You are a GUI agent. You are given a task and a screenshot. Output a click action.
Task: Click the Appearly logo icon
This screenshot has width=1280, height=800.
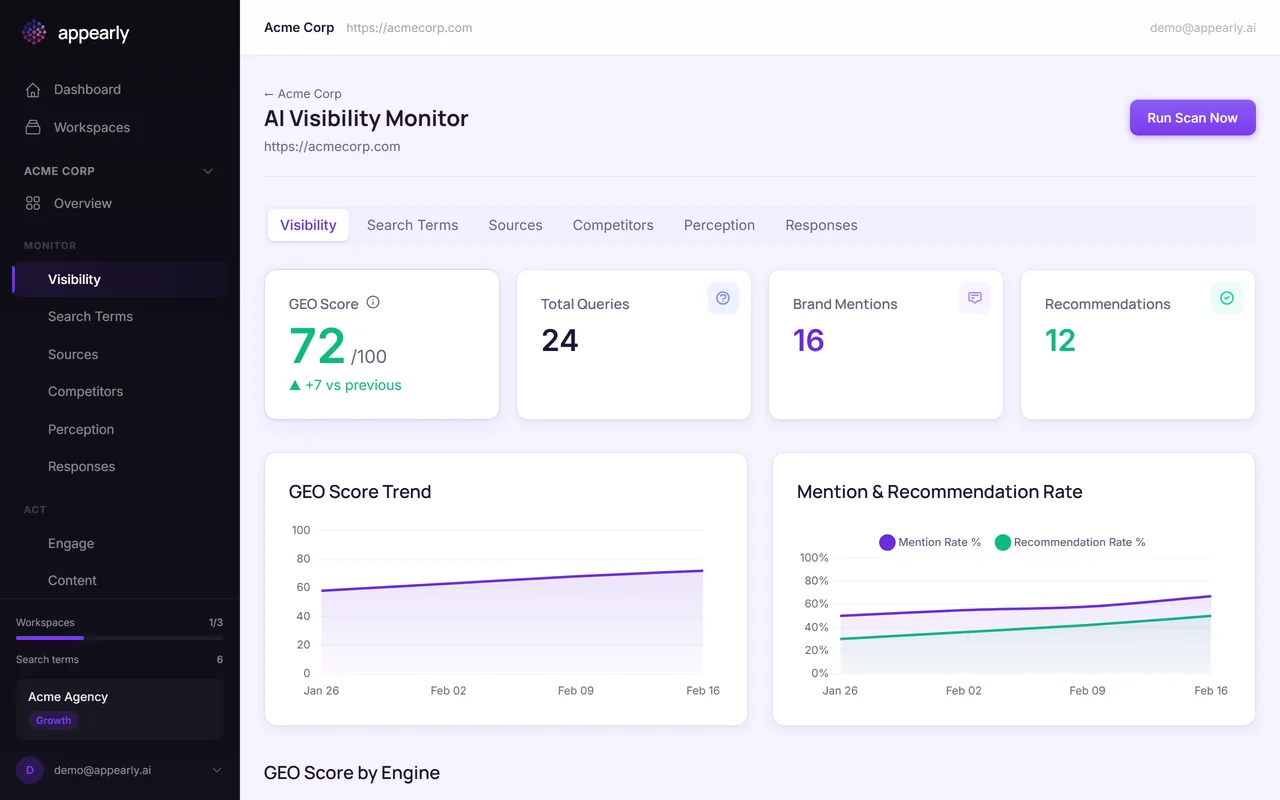pyautogui.click(x=34, y=33)
